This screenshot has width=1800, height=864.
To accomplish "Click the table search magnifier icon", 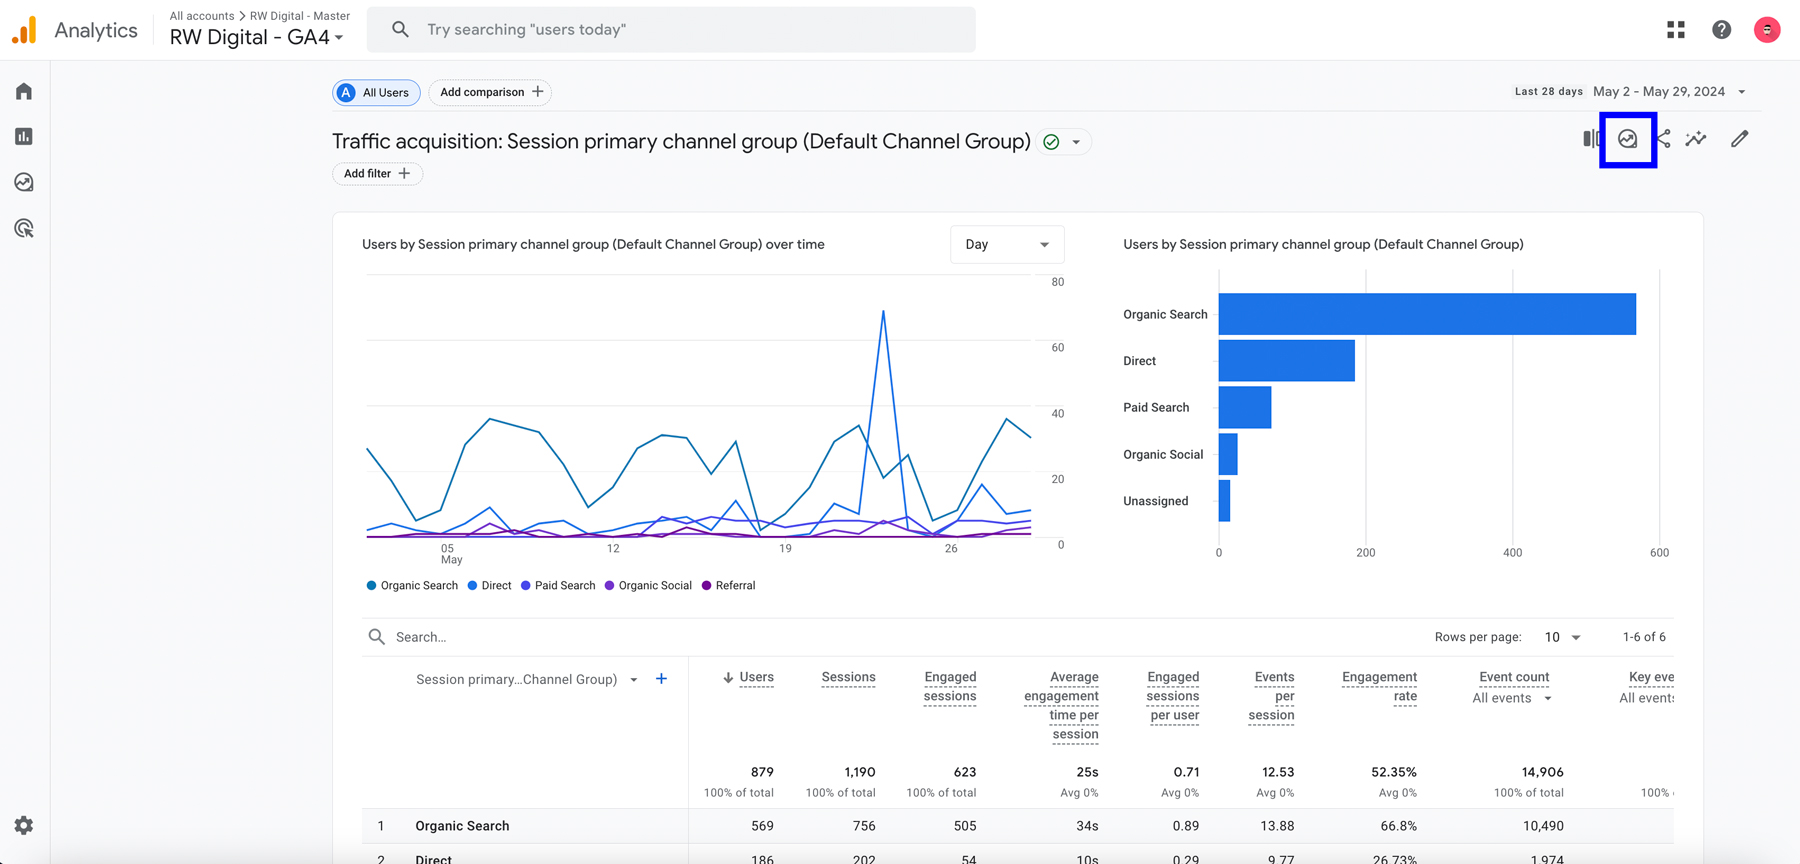I will pyautogui.click(x=376, y=637).
